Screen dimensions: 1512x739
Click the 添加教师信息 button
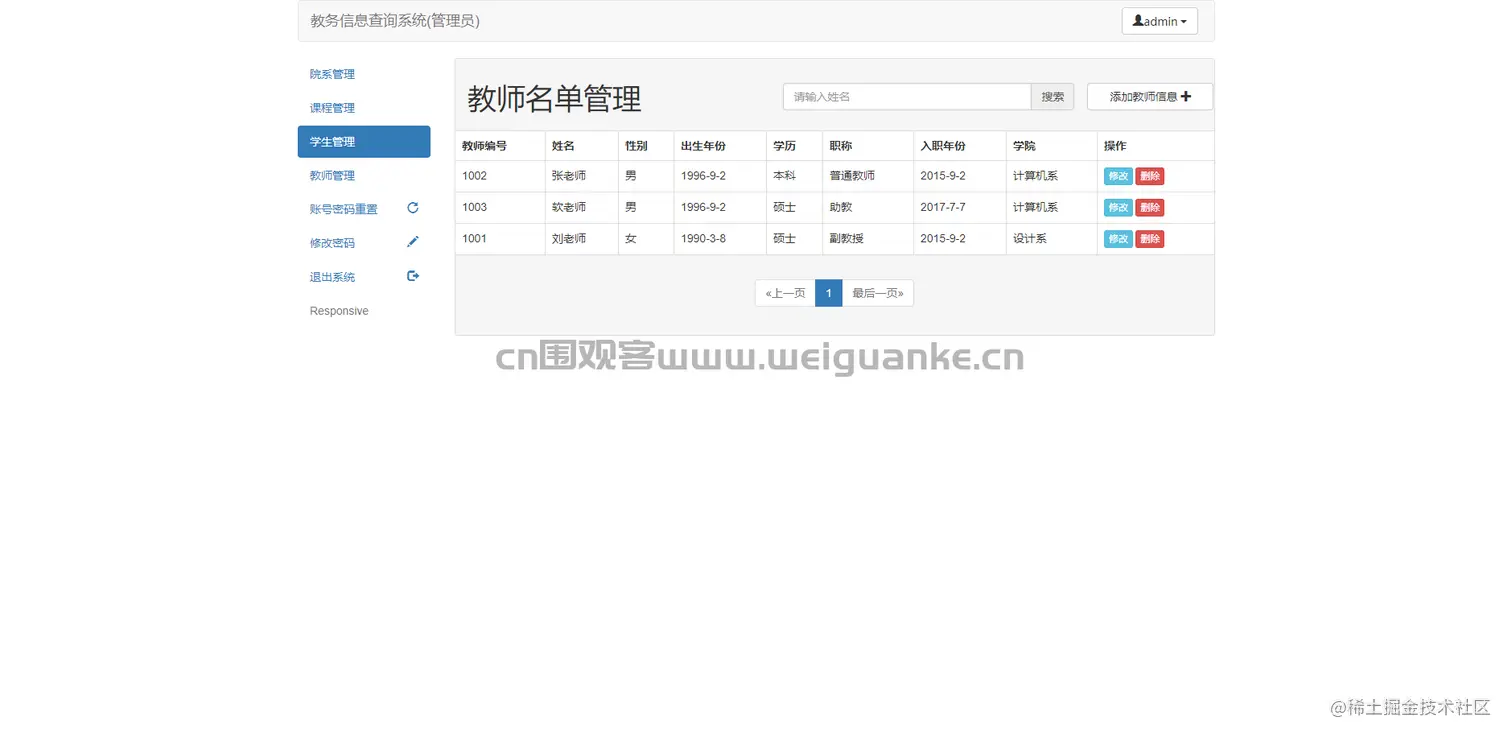click(x=1150, y=97)
